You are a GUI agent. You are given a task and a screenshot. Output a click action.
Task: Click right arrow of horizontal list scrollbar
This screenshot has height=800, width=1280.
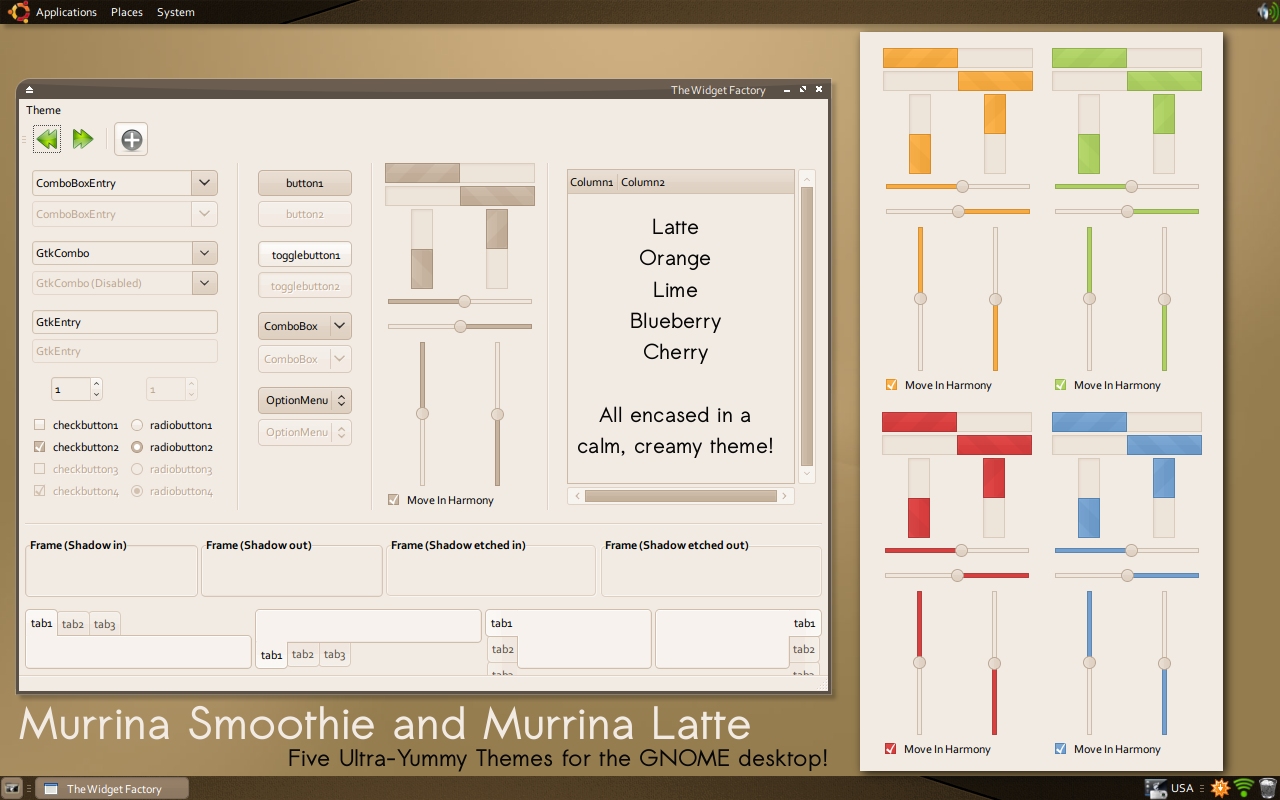click(x=785, y=496)
